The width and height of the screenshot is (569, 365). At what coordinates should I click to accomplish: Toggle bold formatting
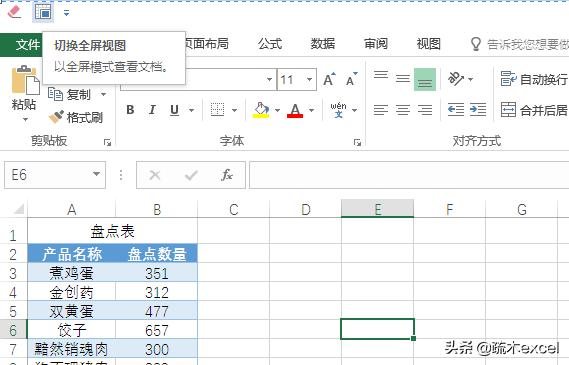[130, 110]
